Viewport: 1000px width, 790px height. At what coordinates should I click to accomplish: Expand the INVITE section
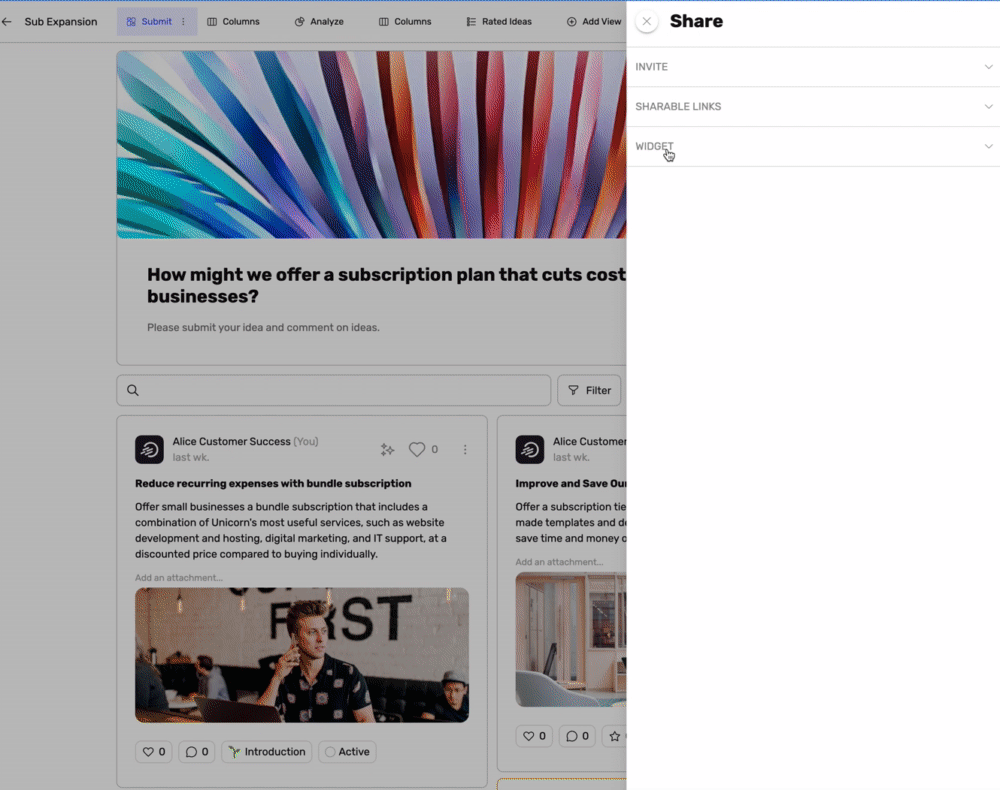click(x=813, y=67)
